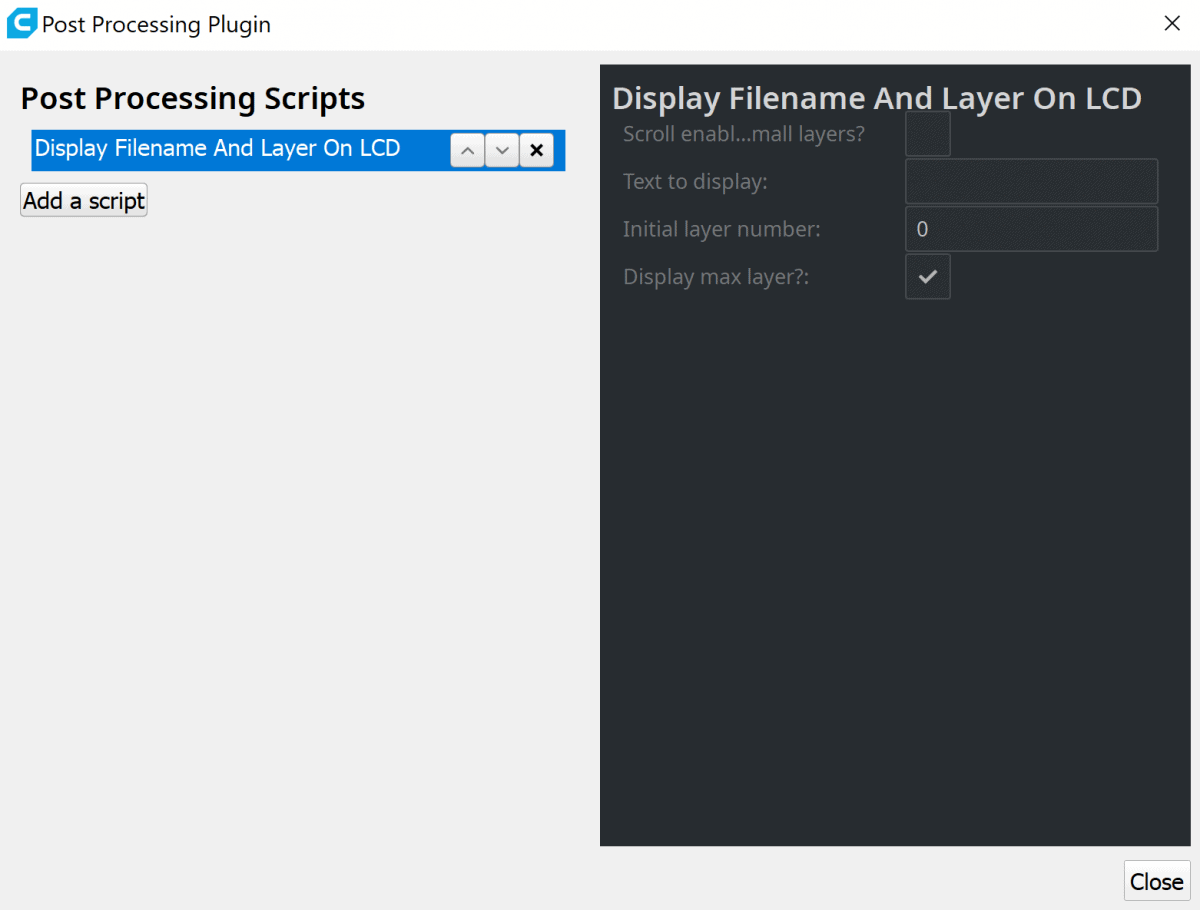Click the Initial layer number label

pyautogui.click(x=721, y=229)
